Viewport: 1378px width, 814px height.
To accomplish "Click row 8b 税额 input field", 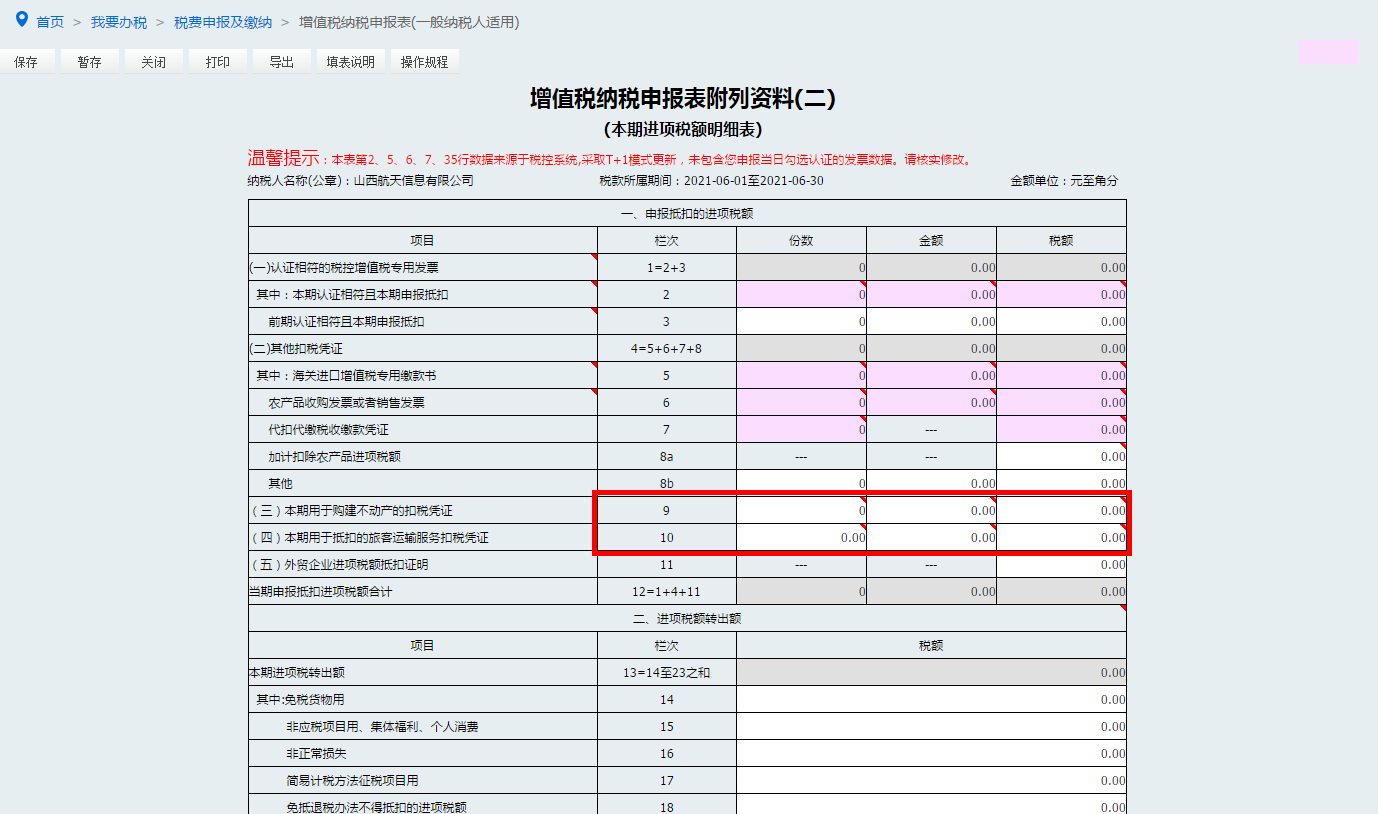I will tap(1061, 484).
